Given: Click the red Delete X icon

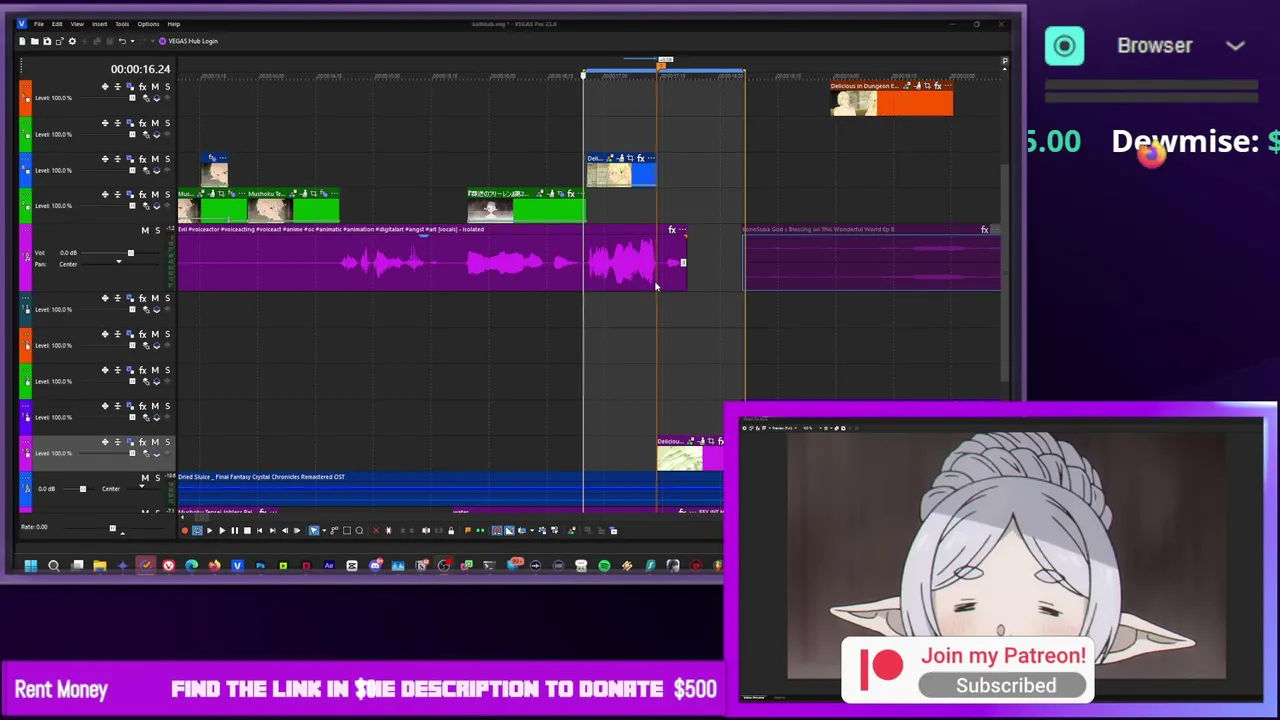Looking at the screenshot, I should pos(376,531).
